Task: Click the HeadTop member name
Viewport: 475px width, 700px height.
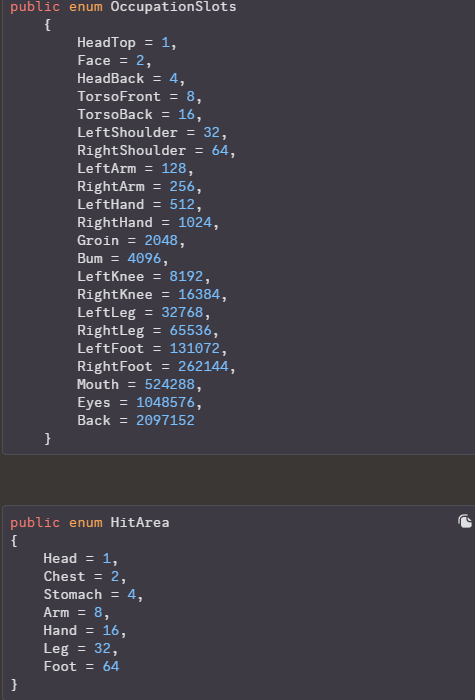Action: (106, 42)
